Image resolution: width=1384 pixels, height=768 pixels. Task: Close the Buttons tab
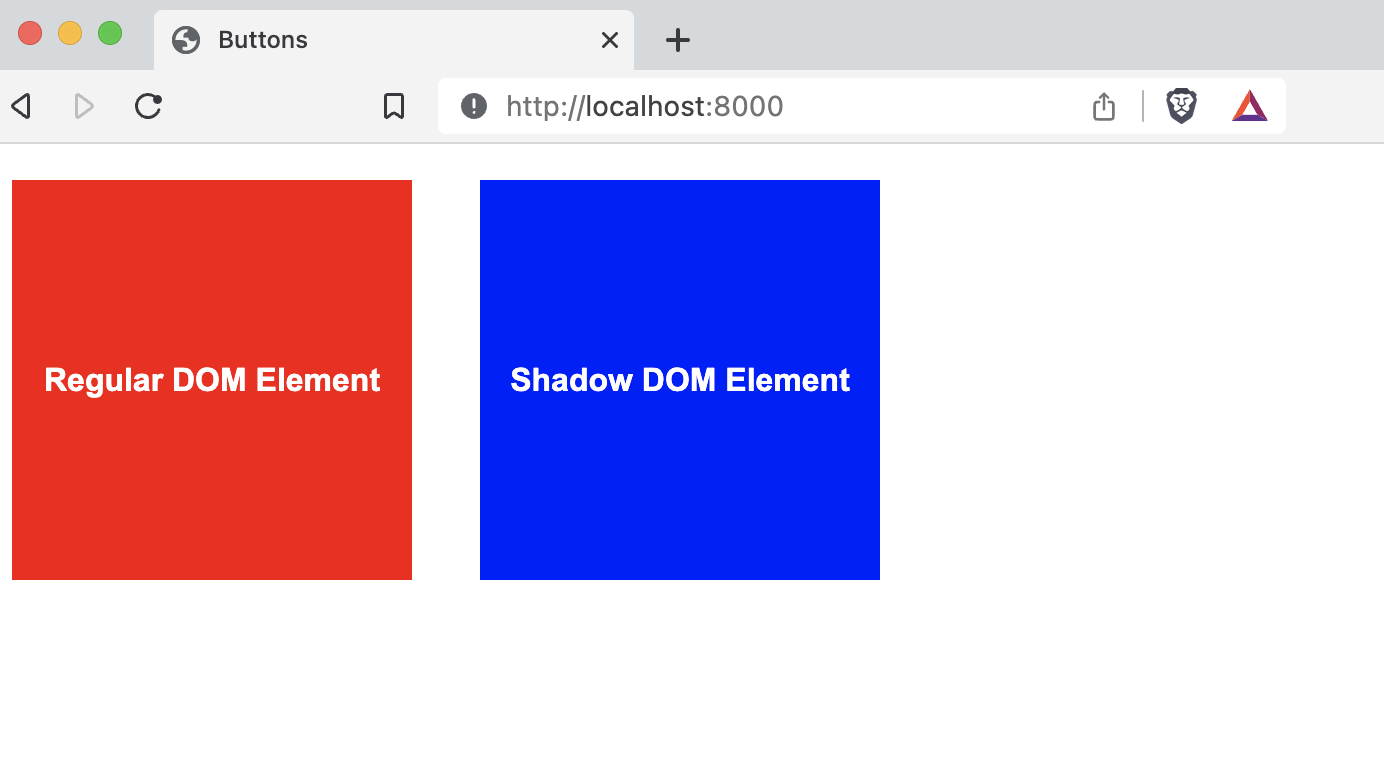pyautogui.click(x=610, y=40)
